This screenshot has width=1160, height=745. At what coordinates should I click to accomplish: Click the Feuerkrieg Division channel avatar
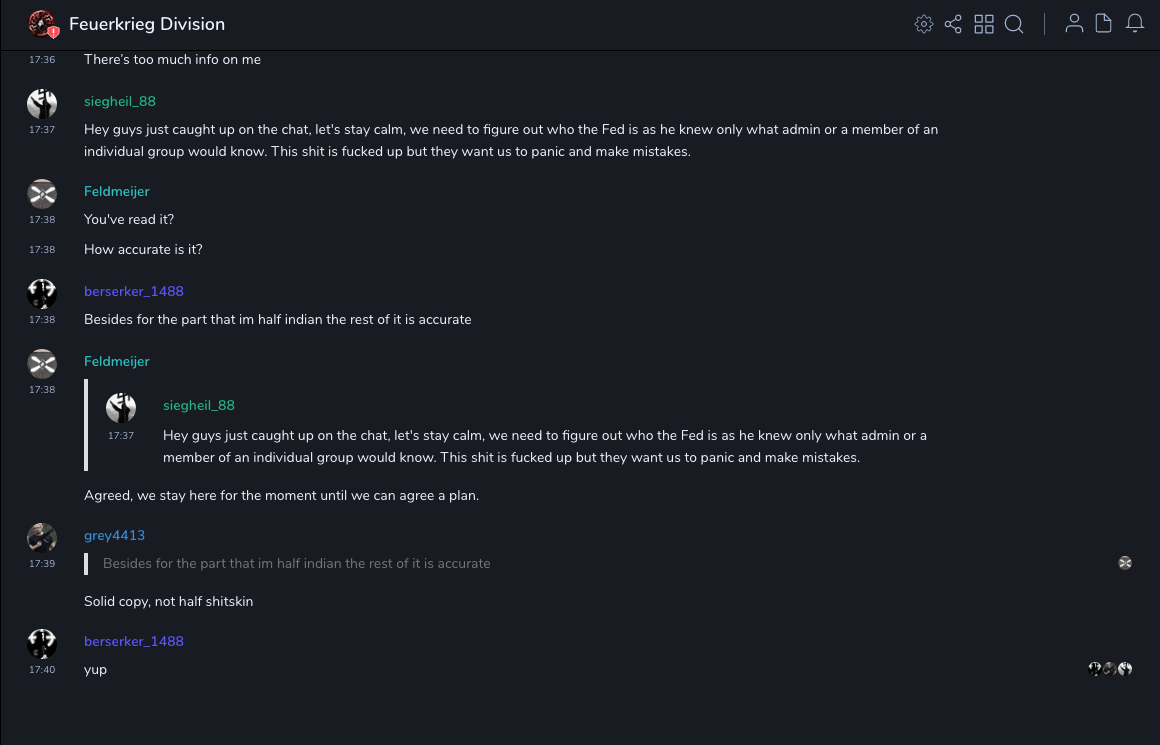(x=42, y=24)
